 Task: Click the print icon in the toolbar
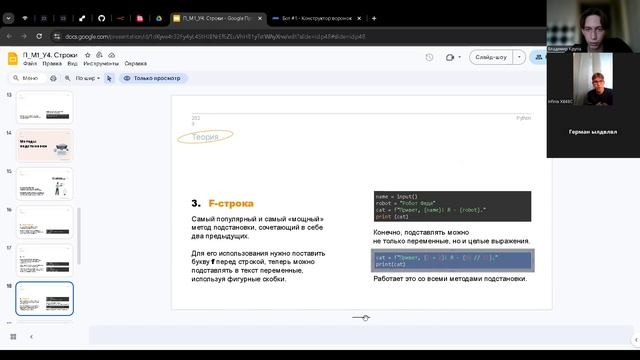coord(53,78)
